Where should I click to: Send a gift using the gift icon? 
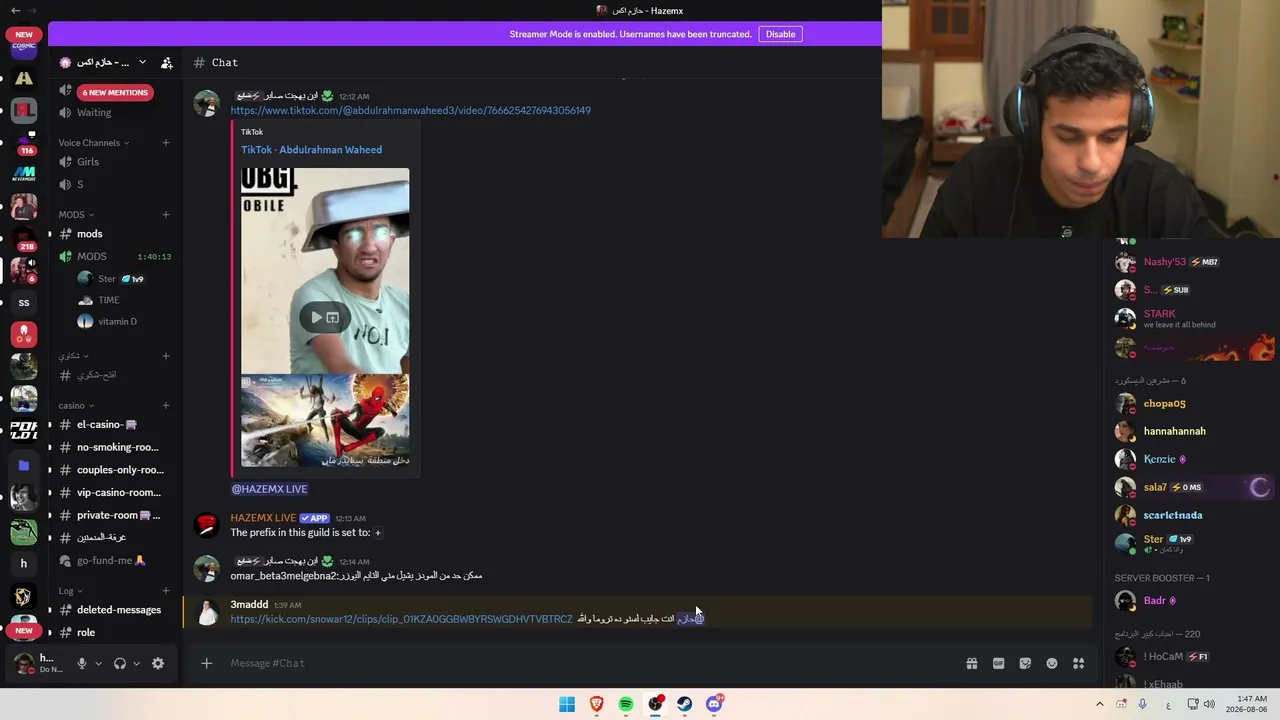coord(971,663)
